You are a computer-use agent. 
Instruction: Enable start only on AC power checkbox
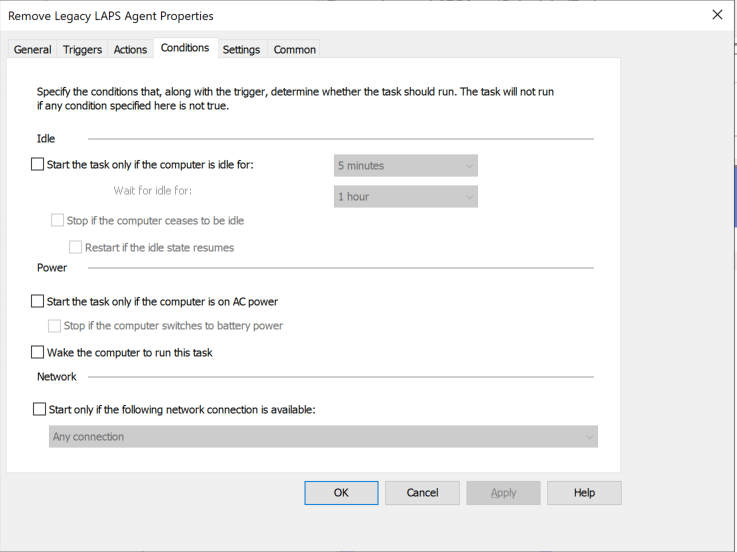point(38,301)
